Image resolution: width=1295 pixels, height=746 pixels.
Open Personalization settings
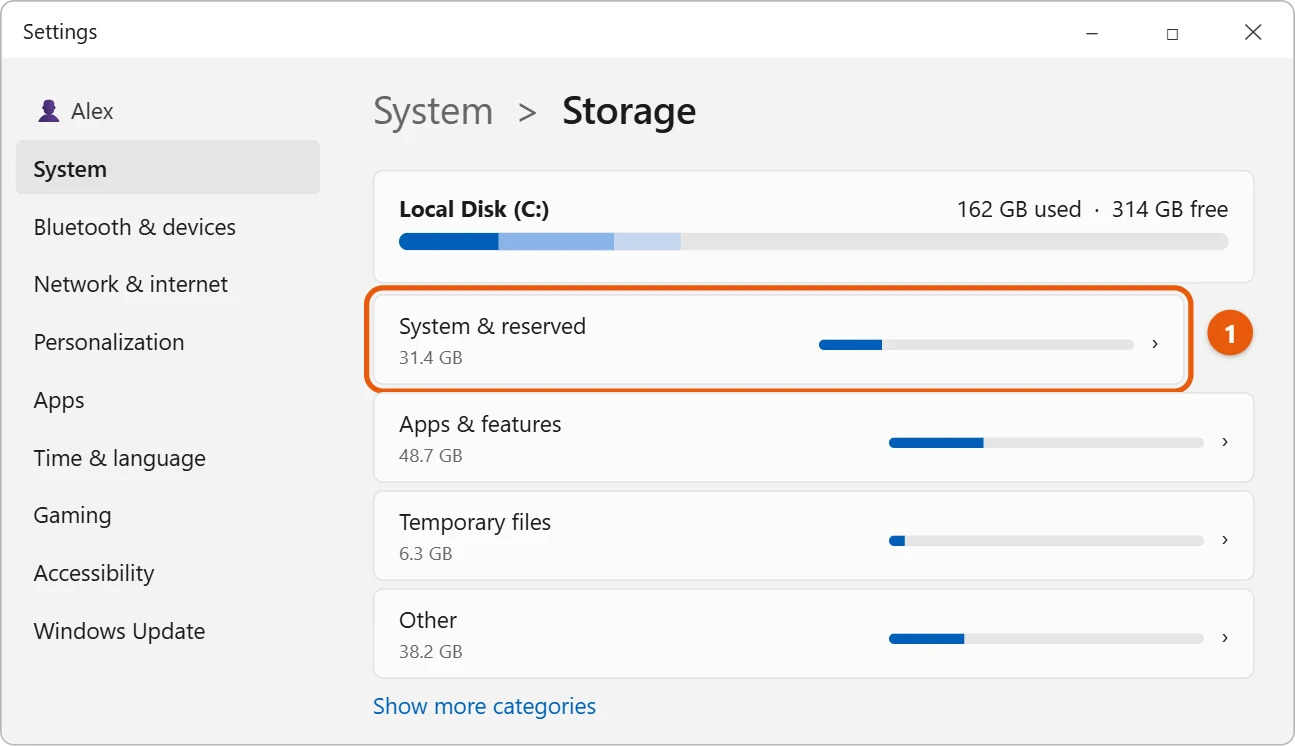(x=109, y=342)
